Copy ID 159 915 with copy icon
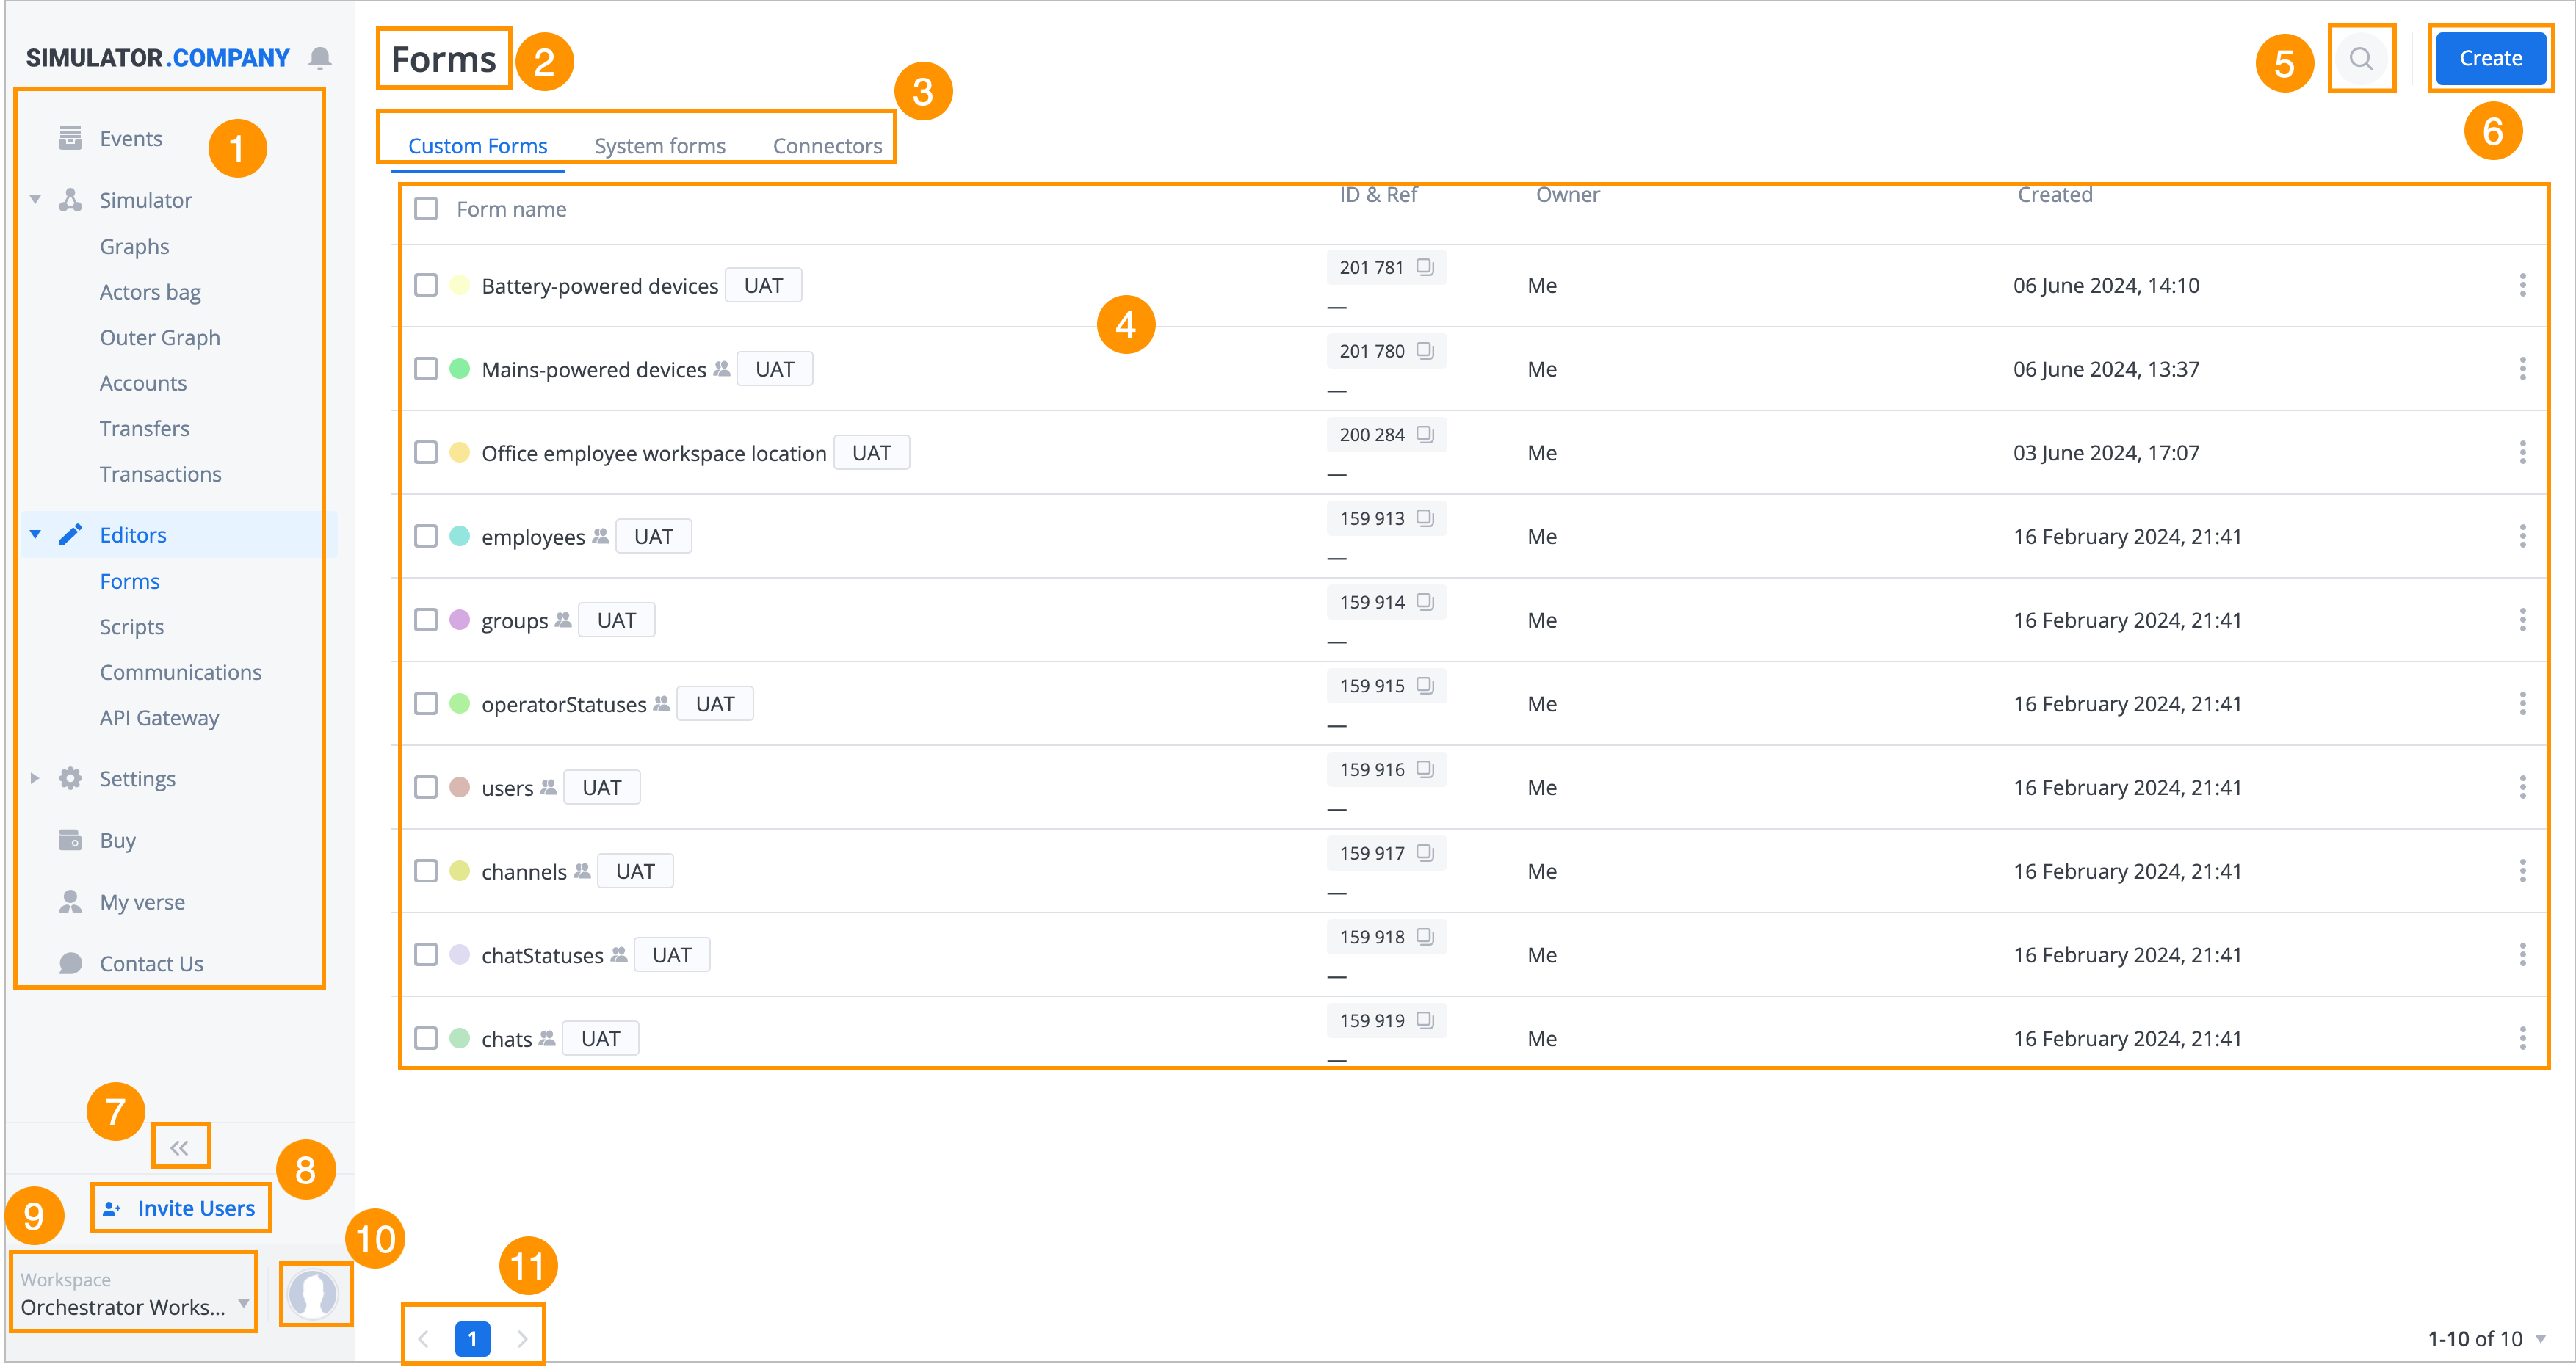Image resolution: width=2576 pixels, height=1367 pixels. tap(1425, 686)
